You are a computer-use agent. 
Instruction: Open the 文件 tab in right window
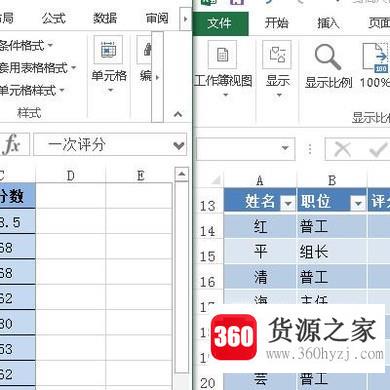tap(220, 23)
